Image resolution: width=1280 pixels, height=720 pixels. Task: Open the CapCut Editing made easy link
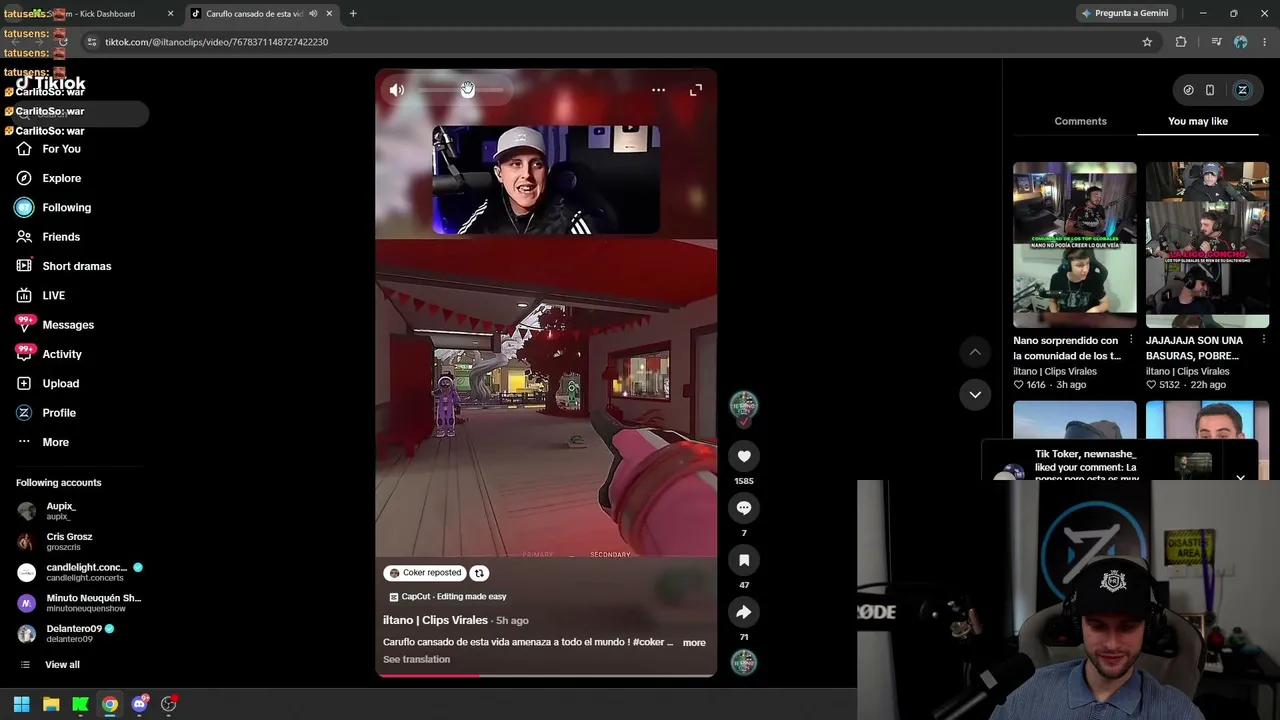(x=447, y=597)
